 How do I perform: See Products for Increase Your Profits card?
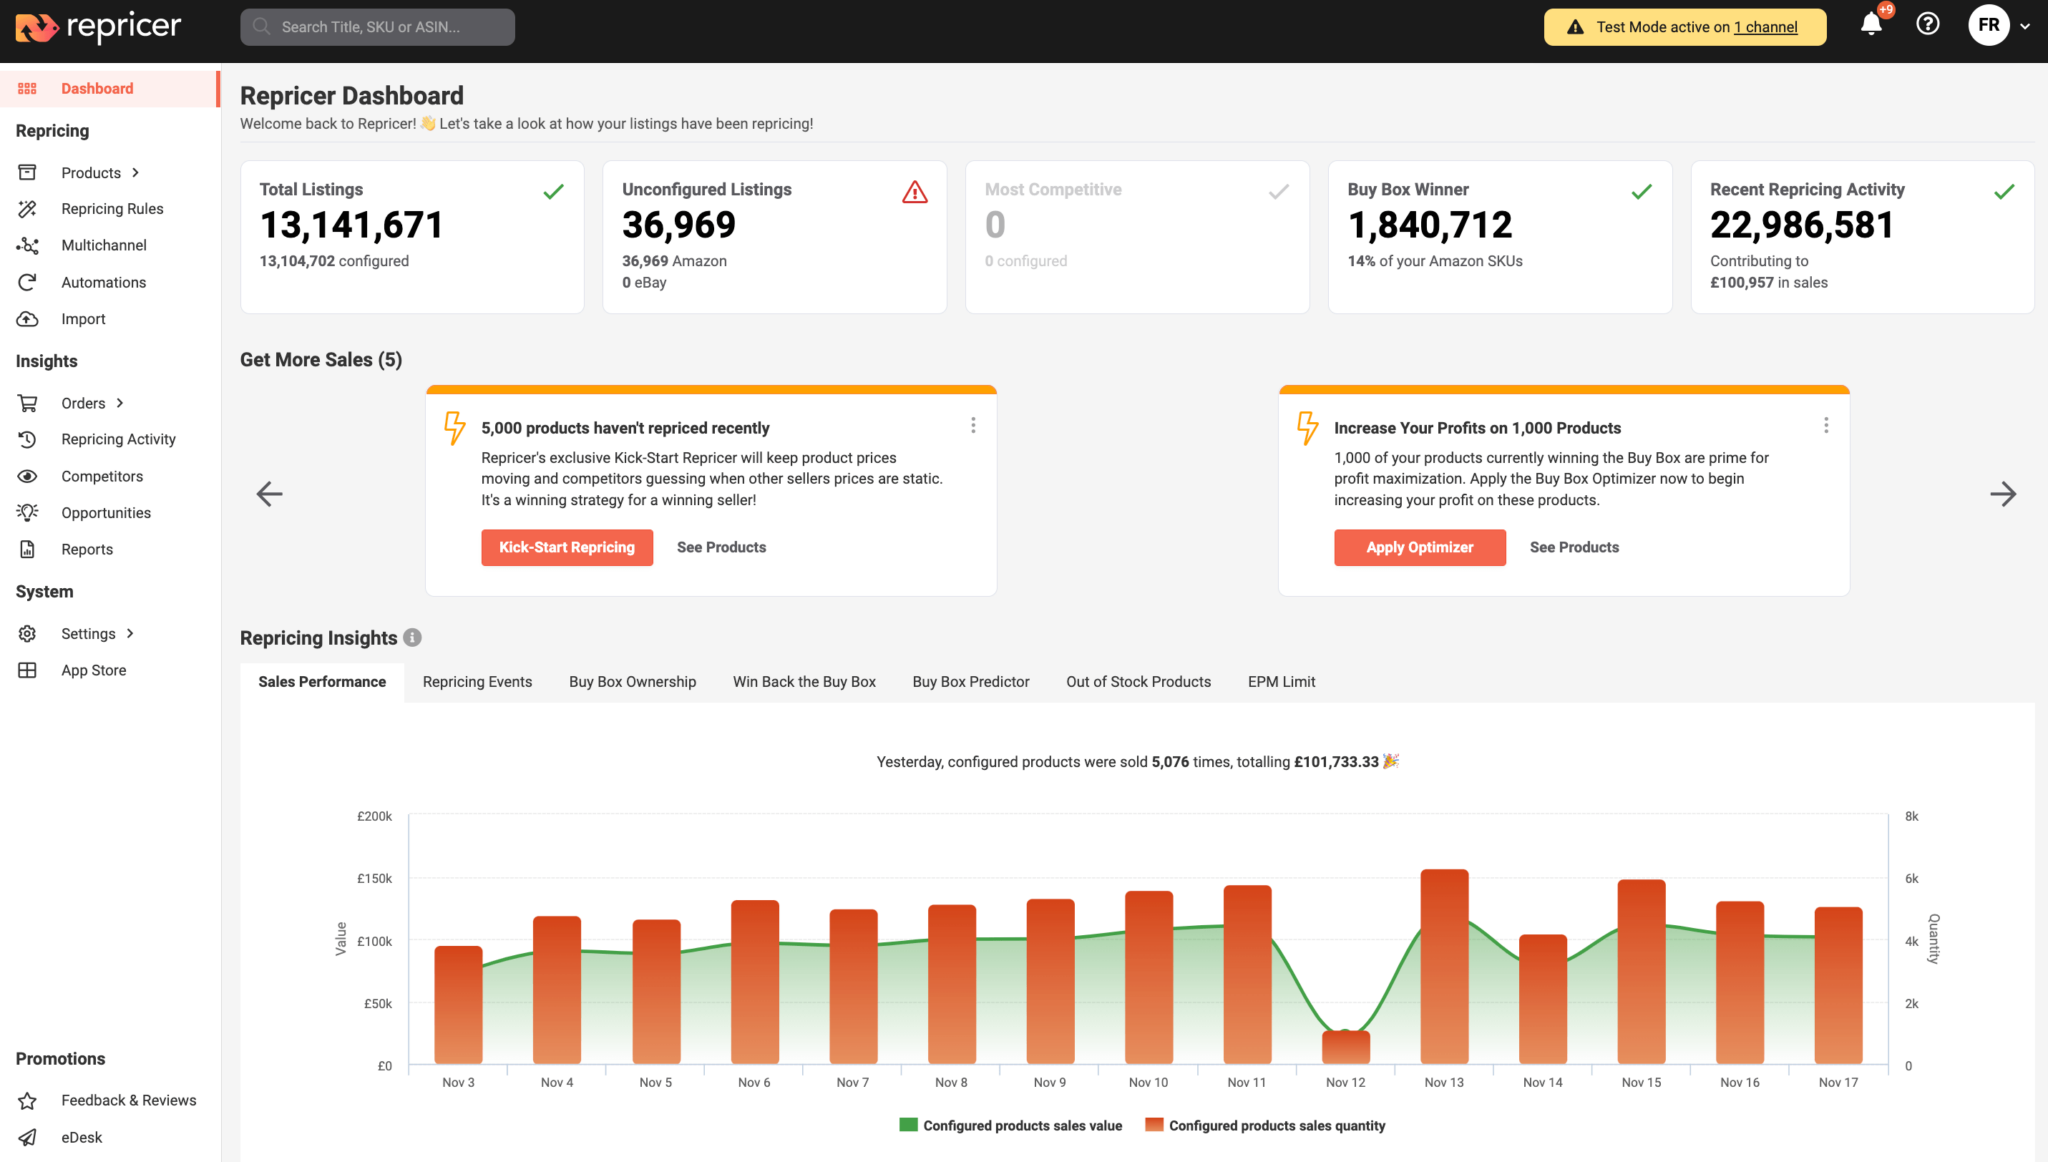1574,547
